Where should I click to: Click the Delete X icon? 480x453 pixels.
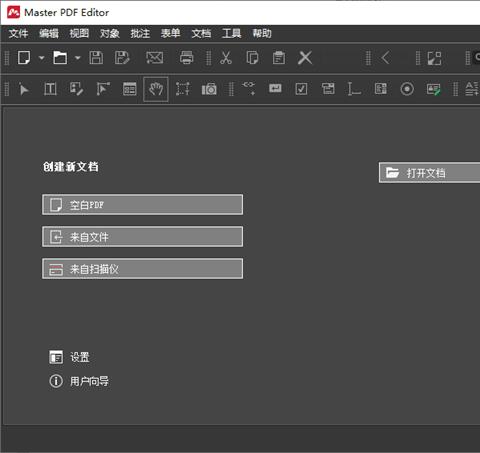pos(305,58)
